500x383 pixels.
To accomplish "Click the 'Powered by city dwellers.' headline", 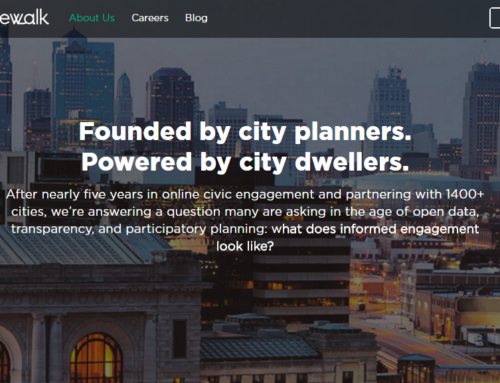I will click(x=245, y=162).
